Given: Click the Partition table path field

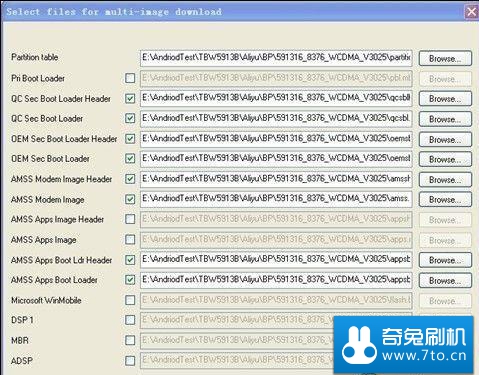Looking at the screenshot, I should point(276,58).
